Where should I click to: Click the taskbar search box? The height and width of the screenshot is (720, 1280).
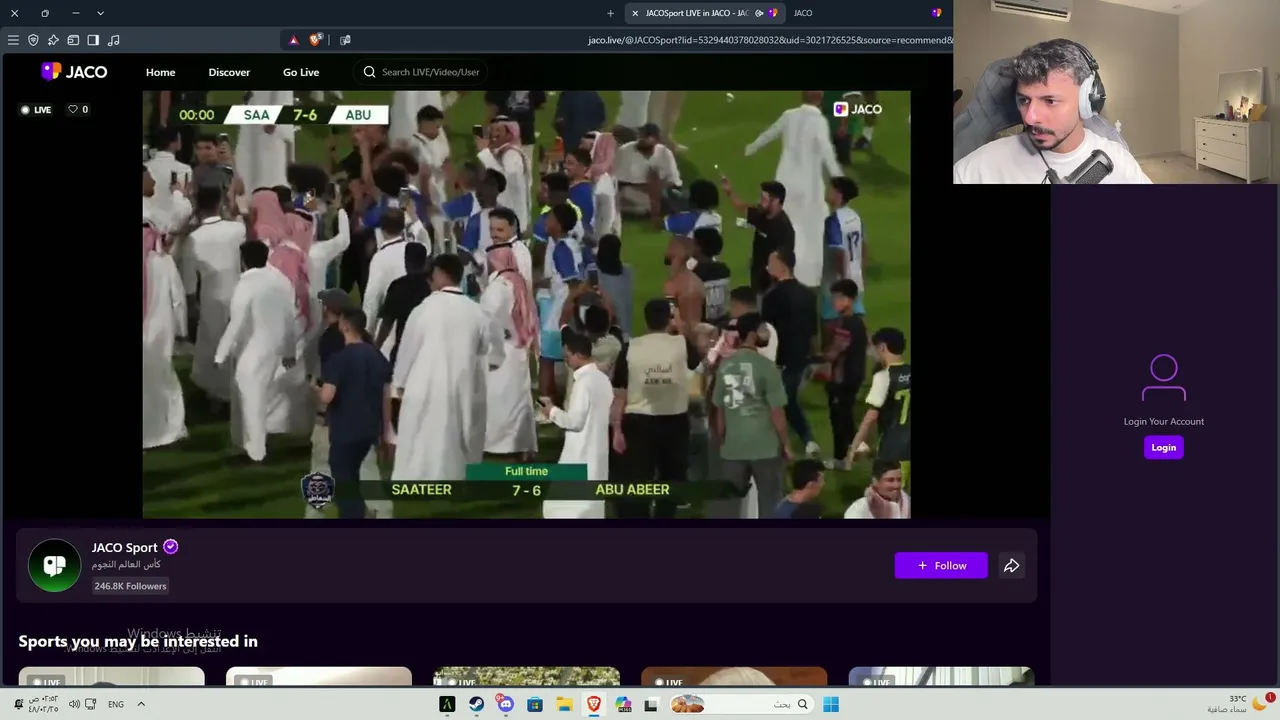coord(742,704)
